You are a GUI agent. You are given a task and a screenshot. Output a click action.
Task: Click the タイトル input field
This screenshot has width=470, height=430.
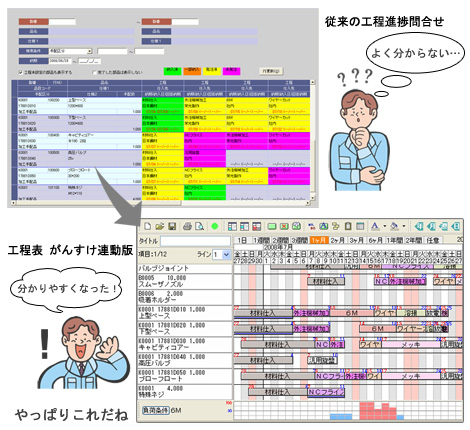click(x=195, y=241)
